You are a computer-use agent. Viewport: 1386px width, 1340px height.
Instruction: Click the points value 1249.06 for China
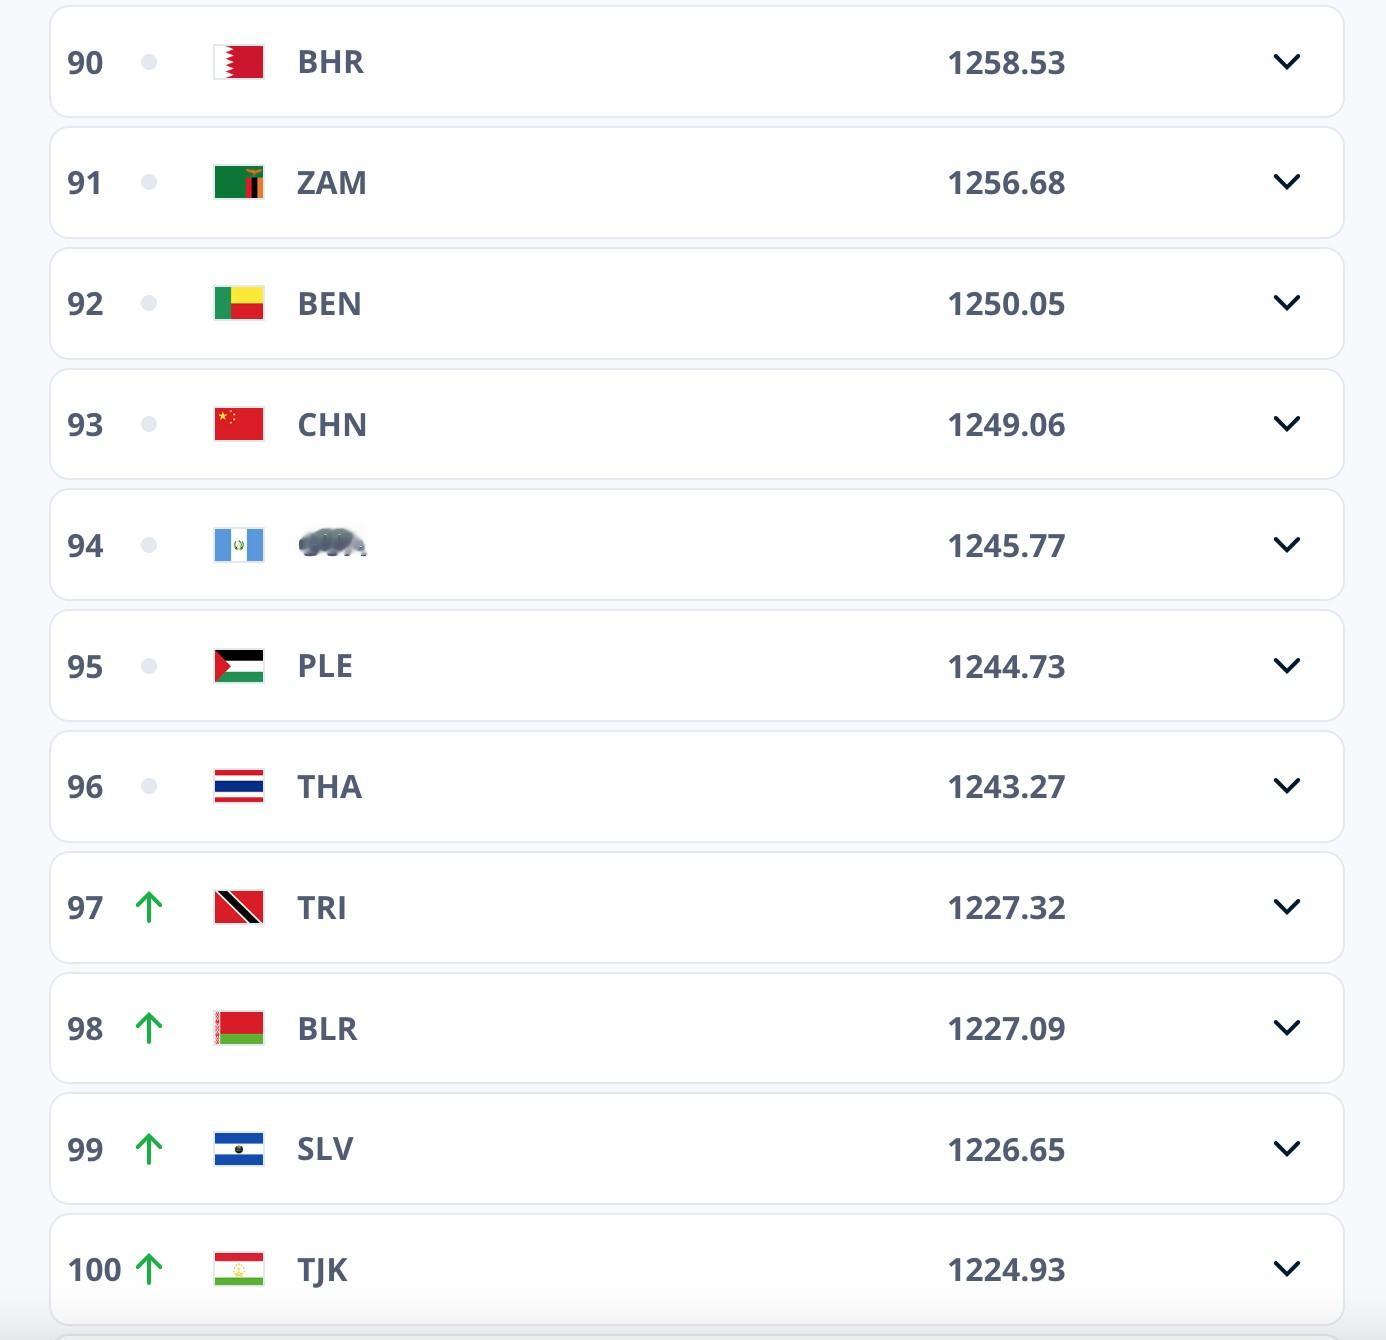point(1006,424)
